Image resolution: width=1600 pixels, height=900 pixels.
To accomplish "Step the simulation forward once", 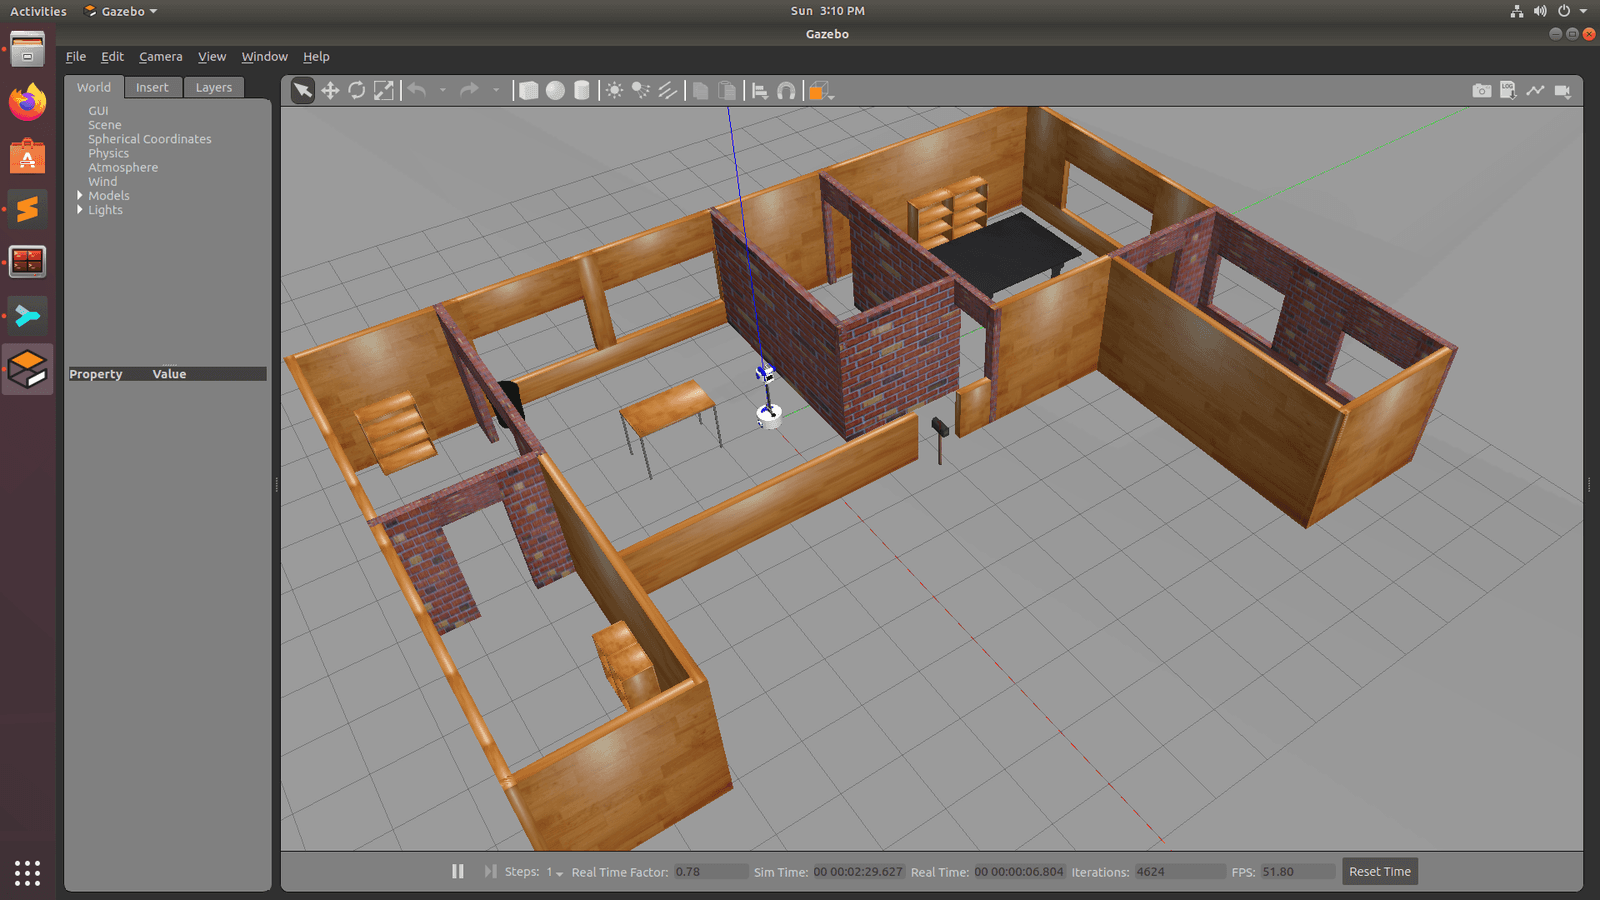I will (490, 871).
